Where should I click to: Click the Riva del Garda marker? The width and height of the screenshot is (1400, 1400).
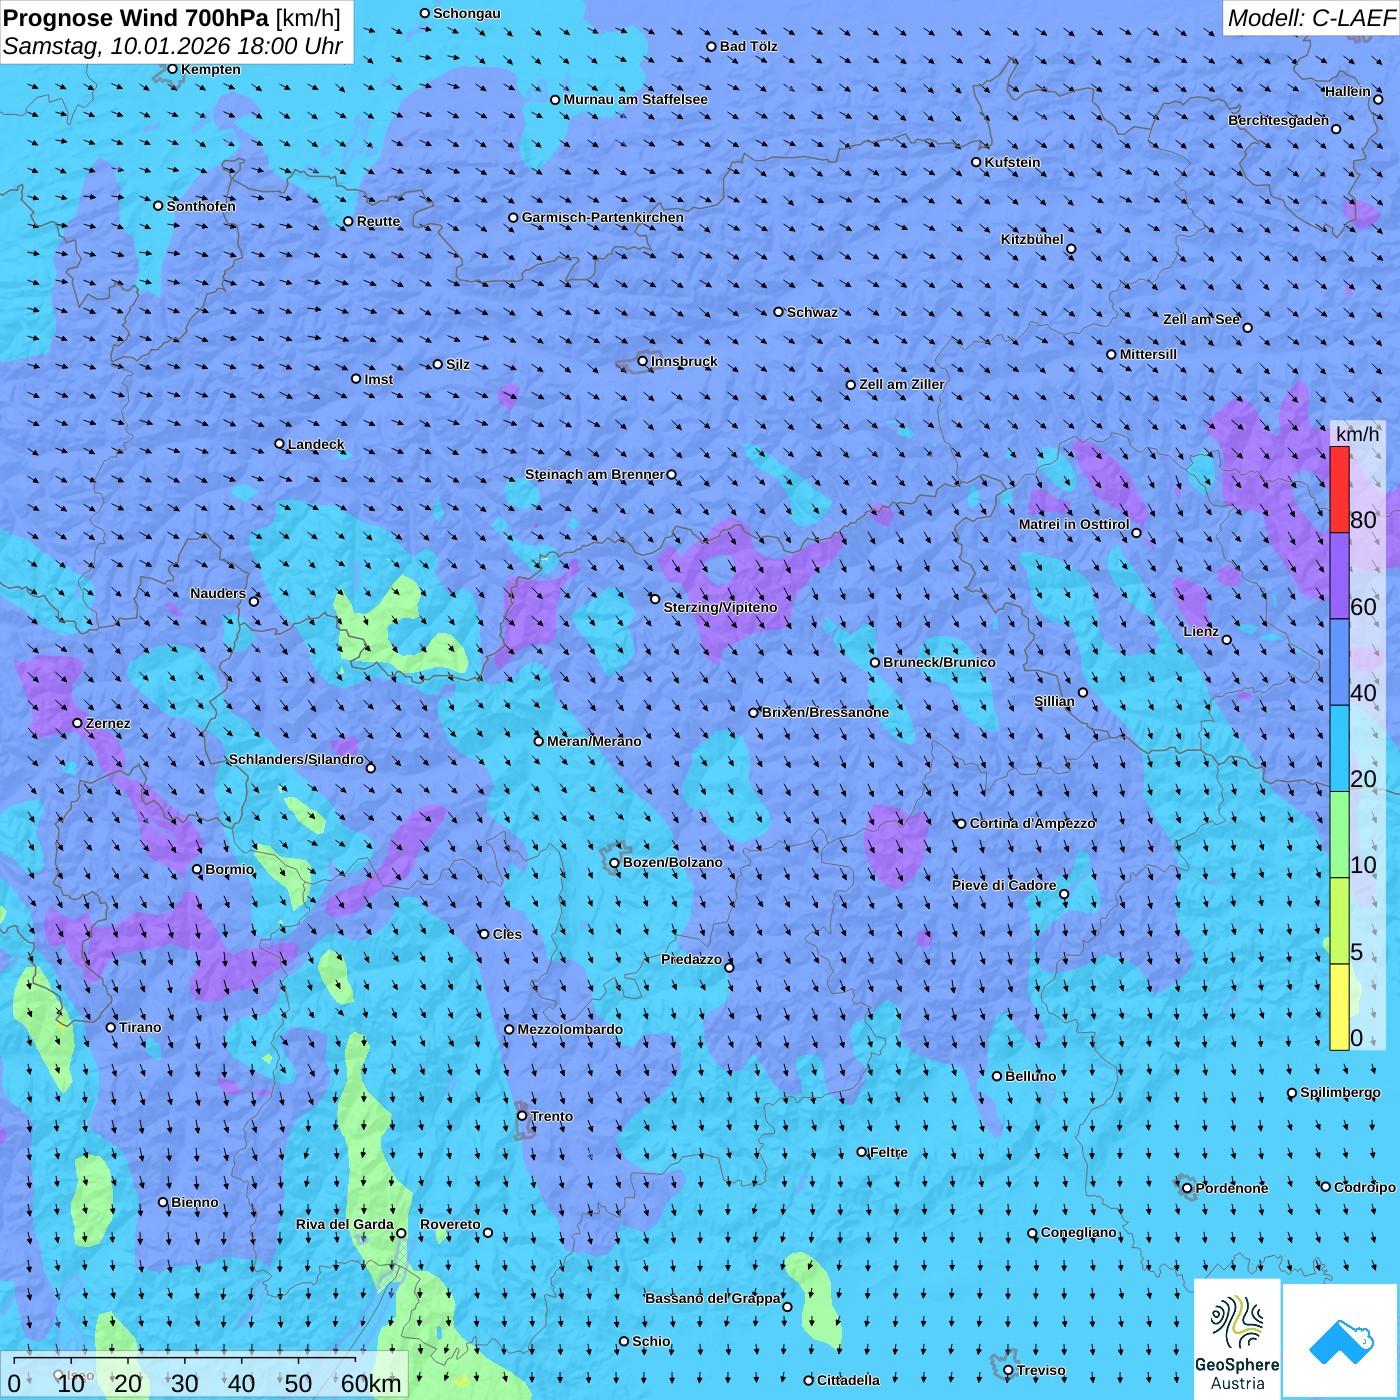click(401, 1233)
